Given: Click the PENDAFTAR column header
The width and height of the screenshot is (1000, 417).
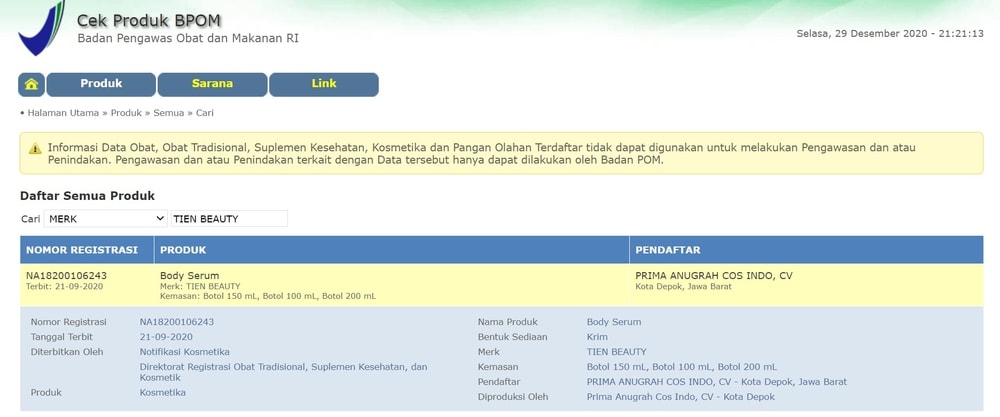Looking at the screenshot, I should click(806, 250).
